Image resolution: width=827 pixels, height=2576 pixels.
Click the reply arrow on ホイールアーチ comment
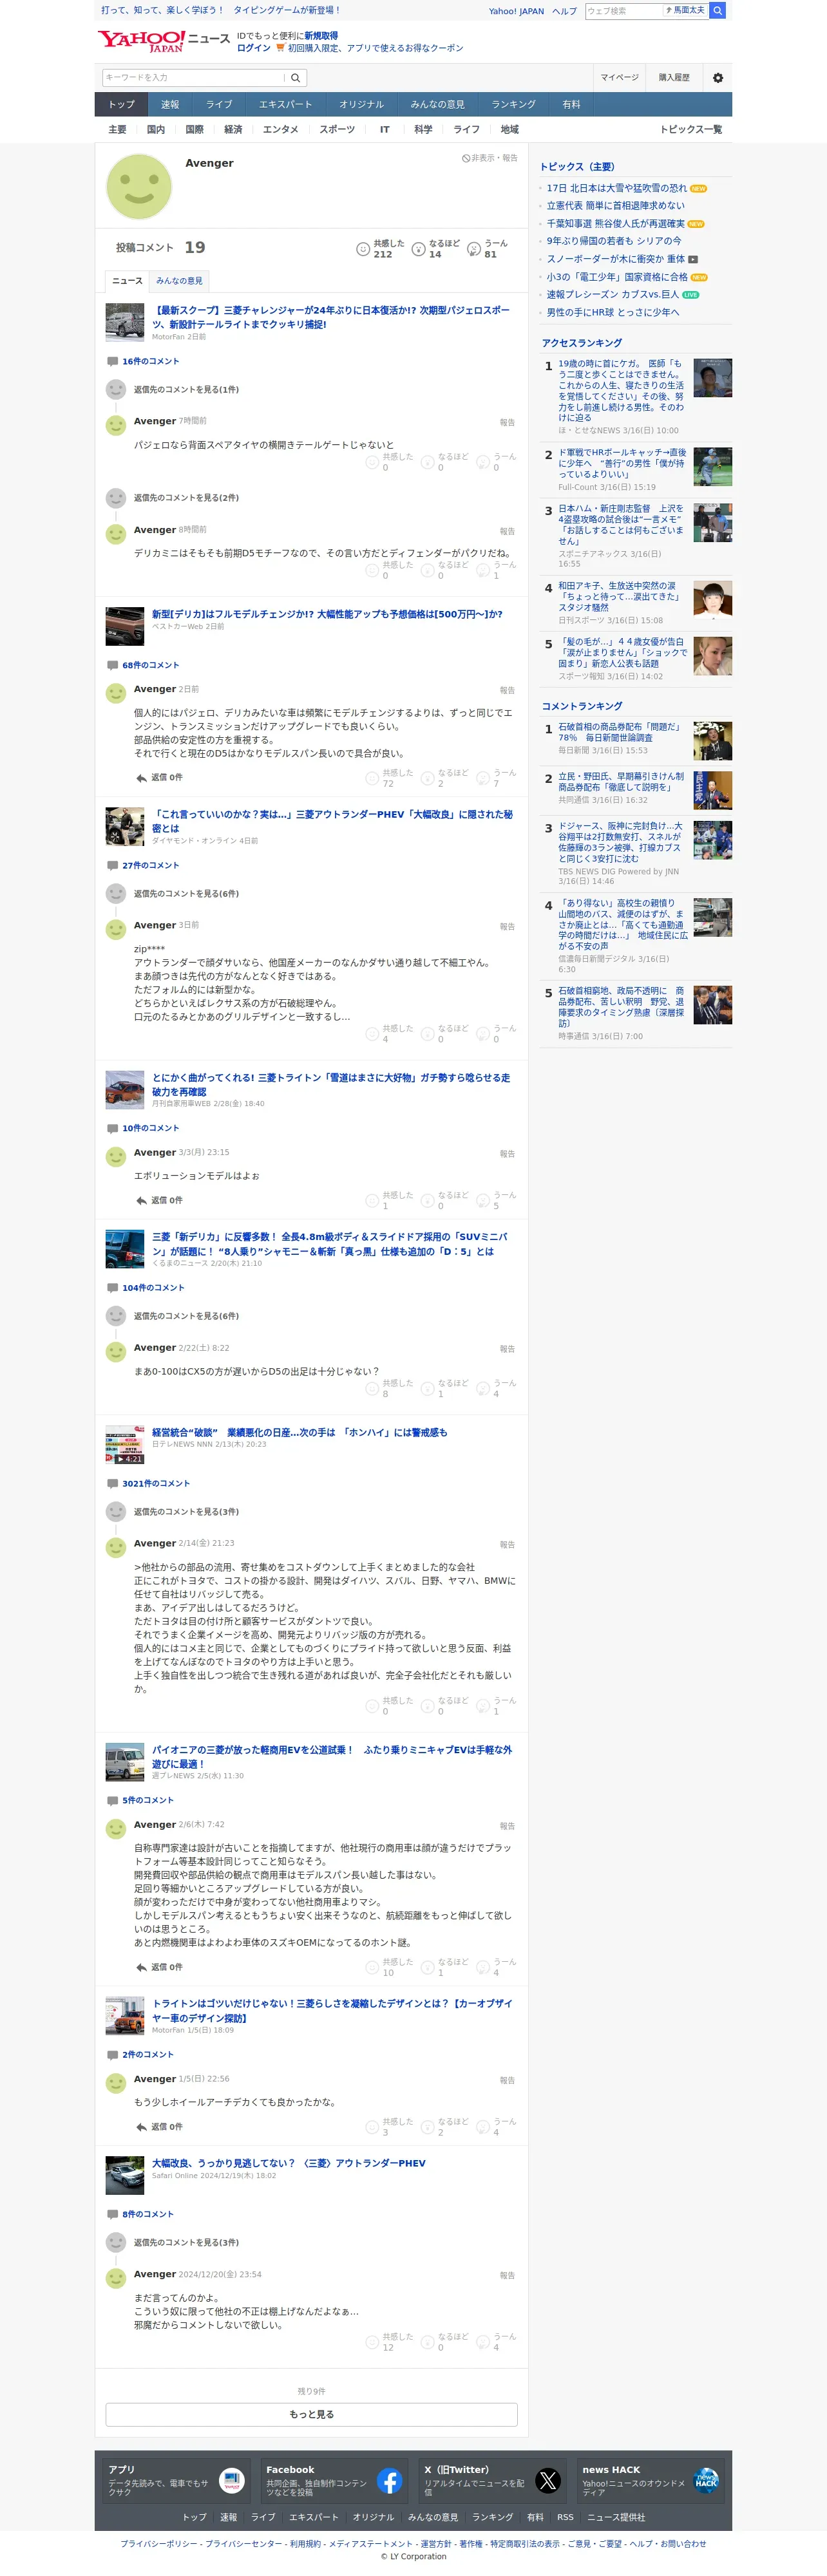(141, 2127)
